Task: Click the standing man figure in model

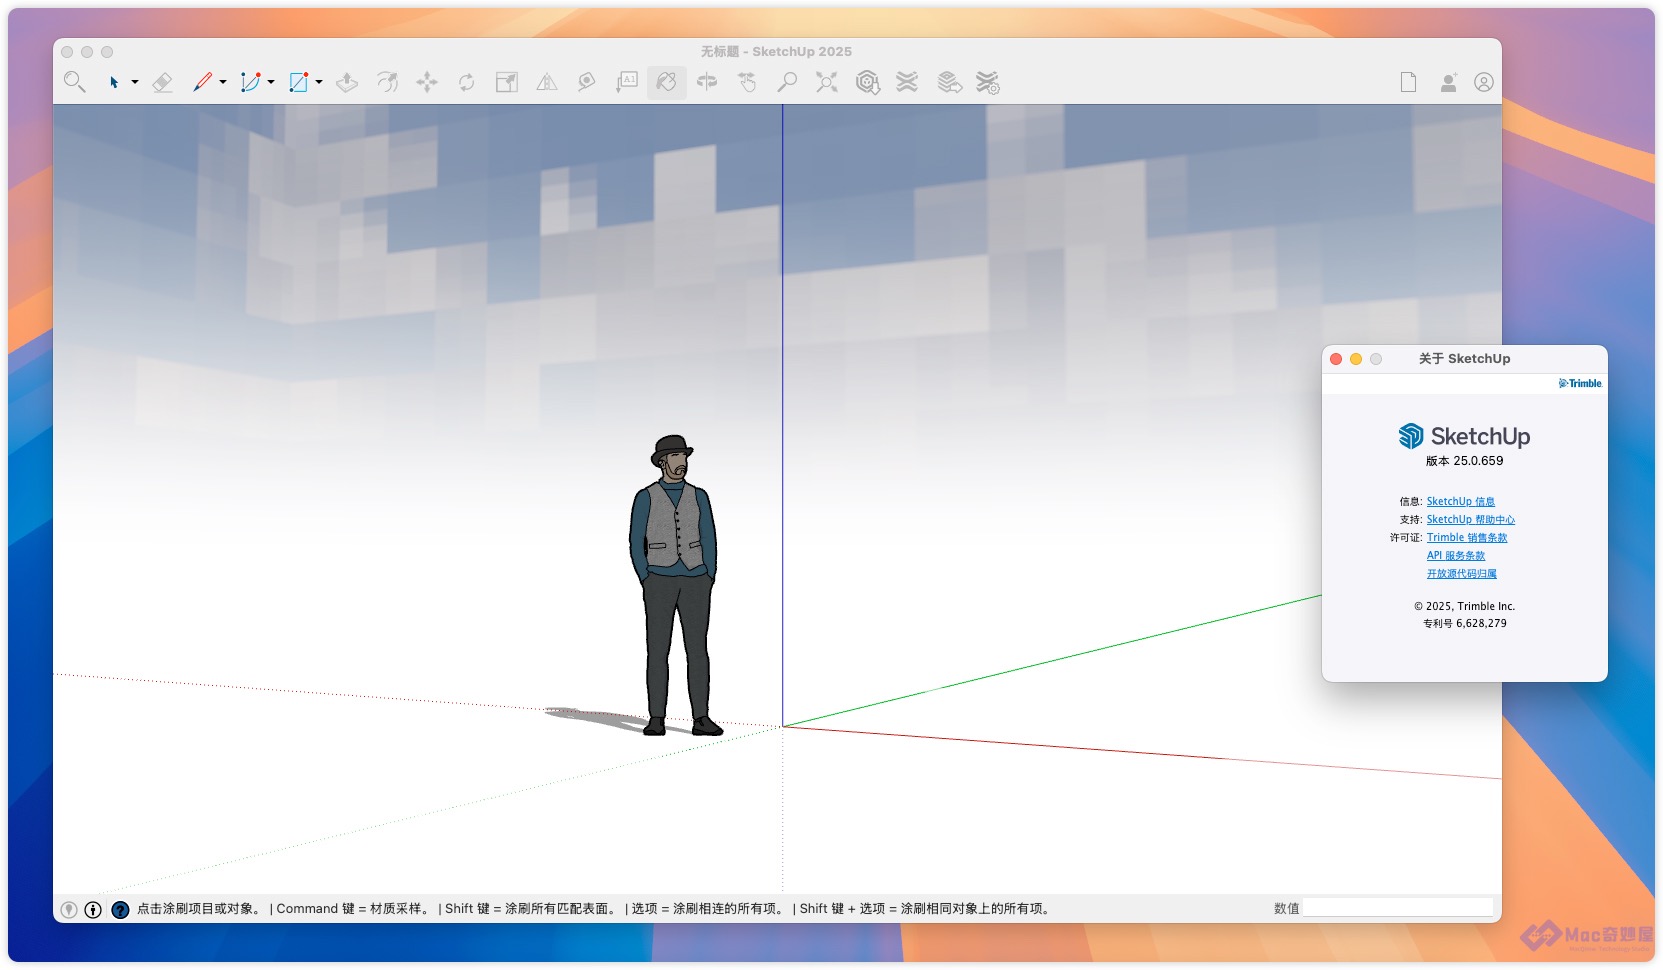Action: click(675, 585)
